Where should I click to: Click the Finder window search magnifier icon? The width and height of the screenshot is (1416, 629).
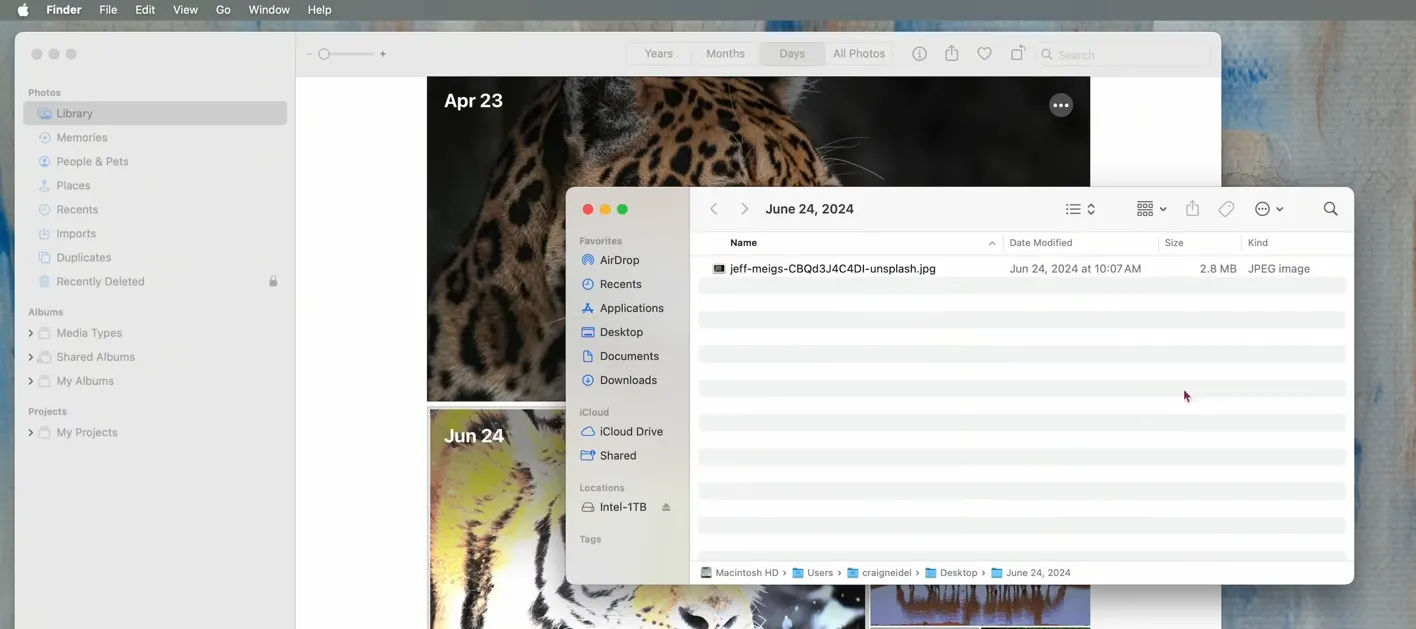pos(1330,209)
